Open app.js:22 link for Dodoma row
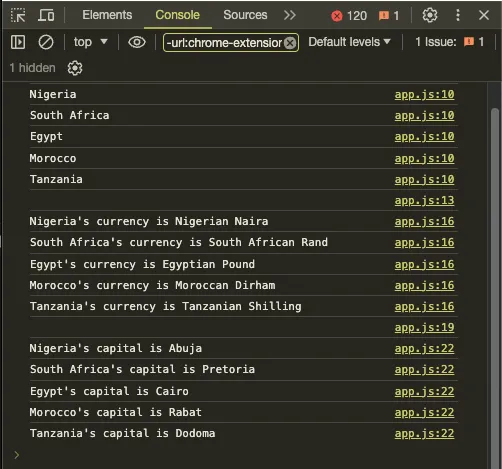502x469 pixels. pyautogui.click(x=424, y=434)
